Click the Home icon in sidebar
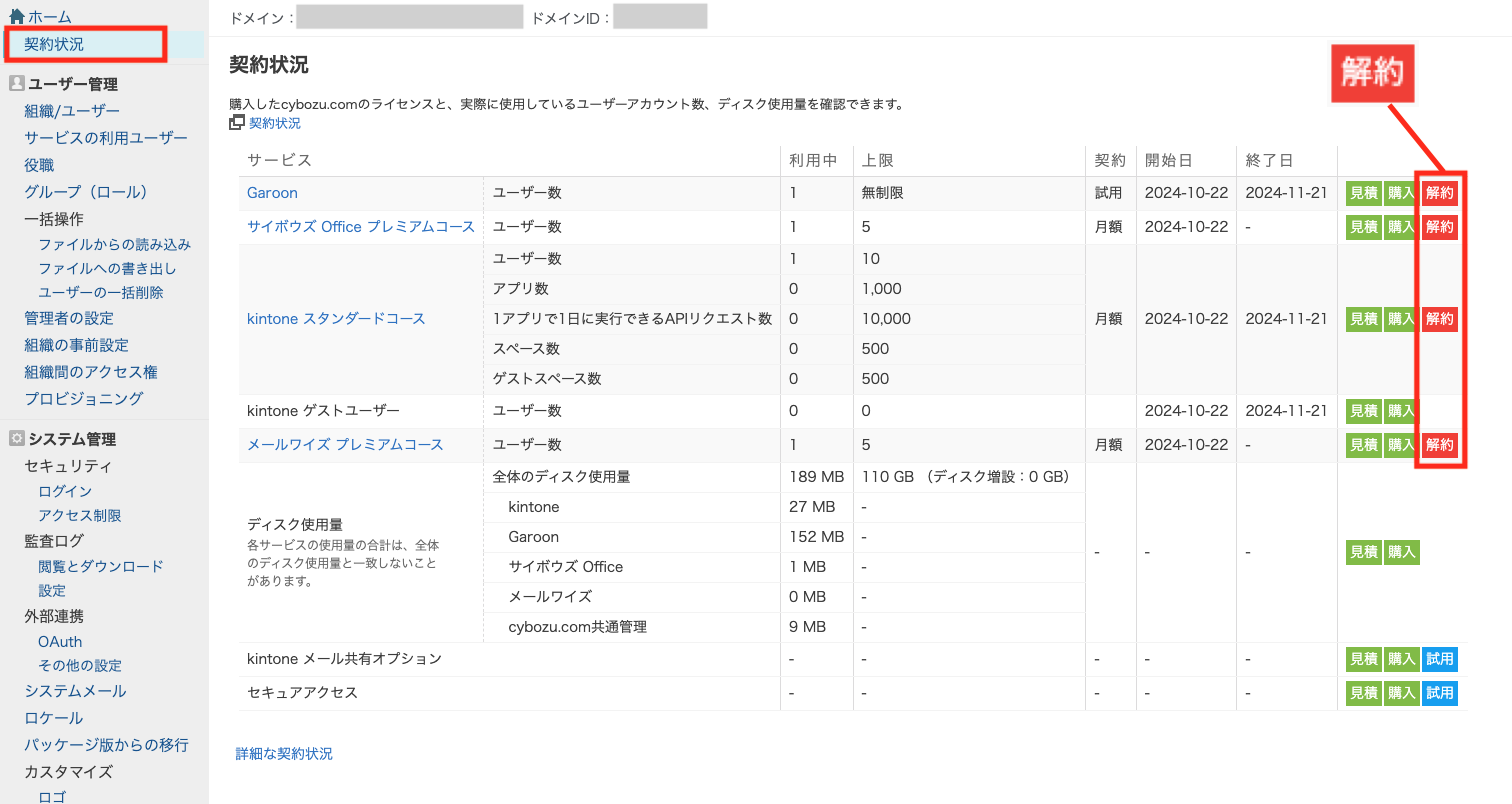The image size is (1512, 804). (16, 16)
